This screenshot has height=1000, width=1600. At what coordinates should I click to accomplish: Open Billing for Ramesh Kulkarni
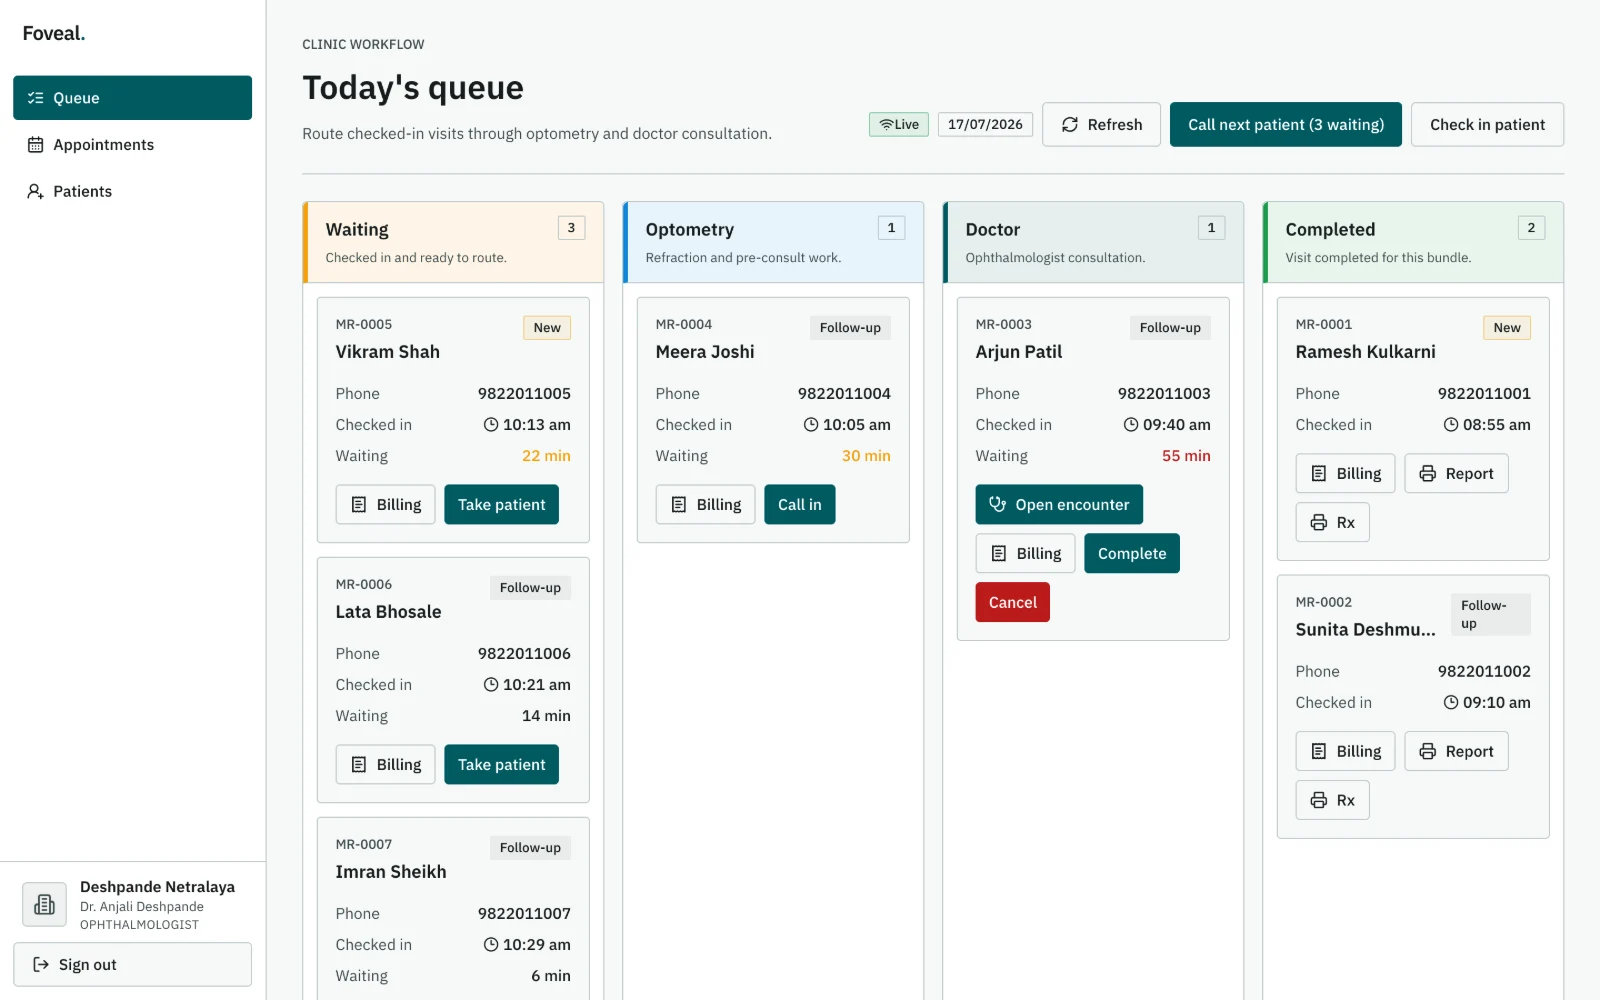pyautogui.click(x=1345, y=474)
